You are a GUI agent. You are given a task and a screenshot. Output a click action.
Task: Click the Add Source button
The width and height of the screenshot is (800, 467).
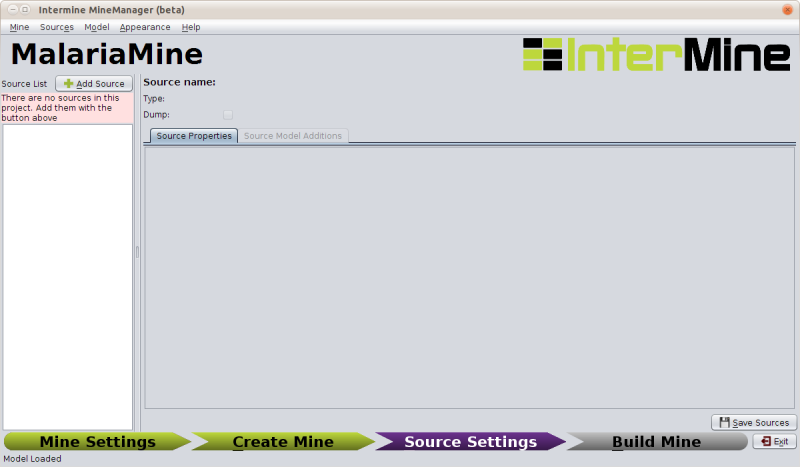pyautogui.click(x=94, y=84)
